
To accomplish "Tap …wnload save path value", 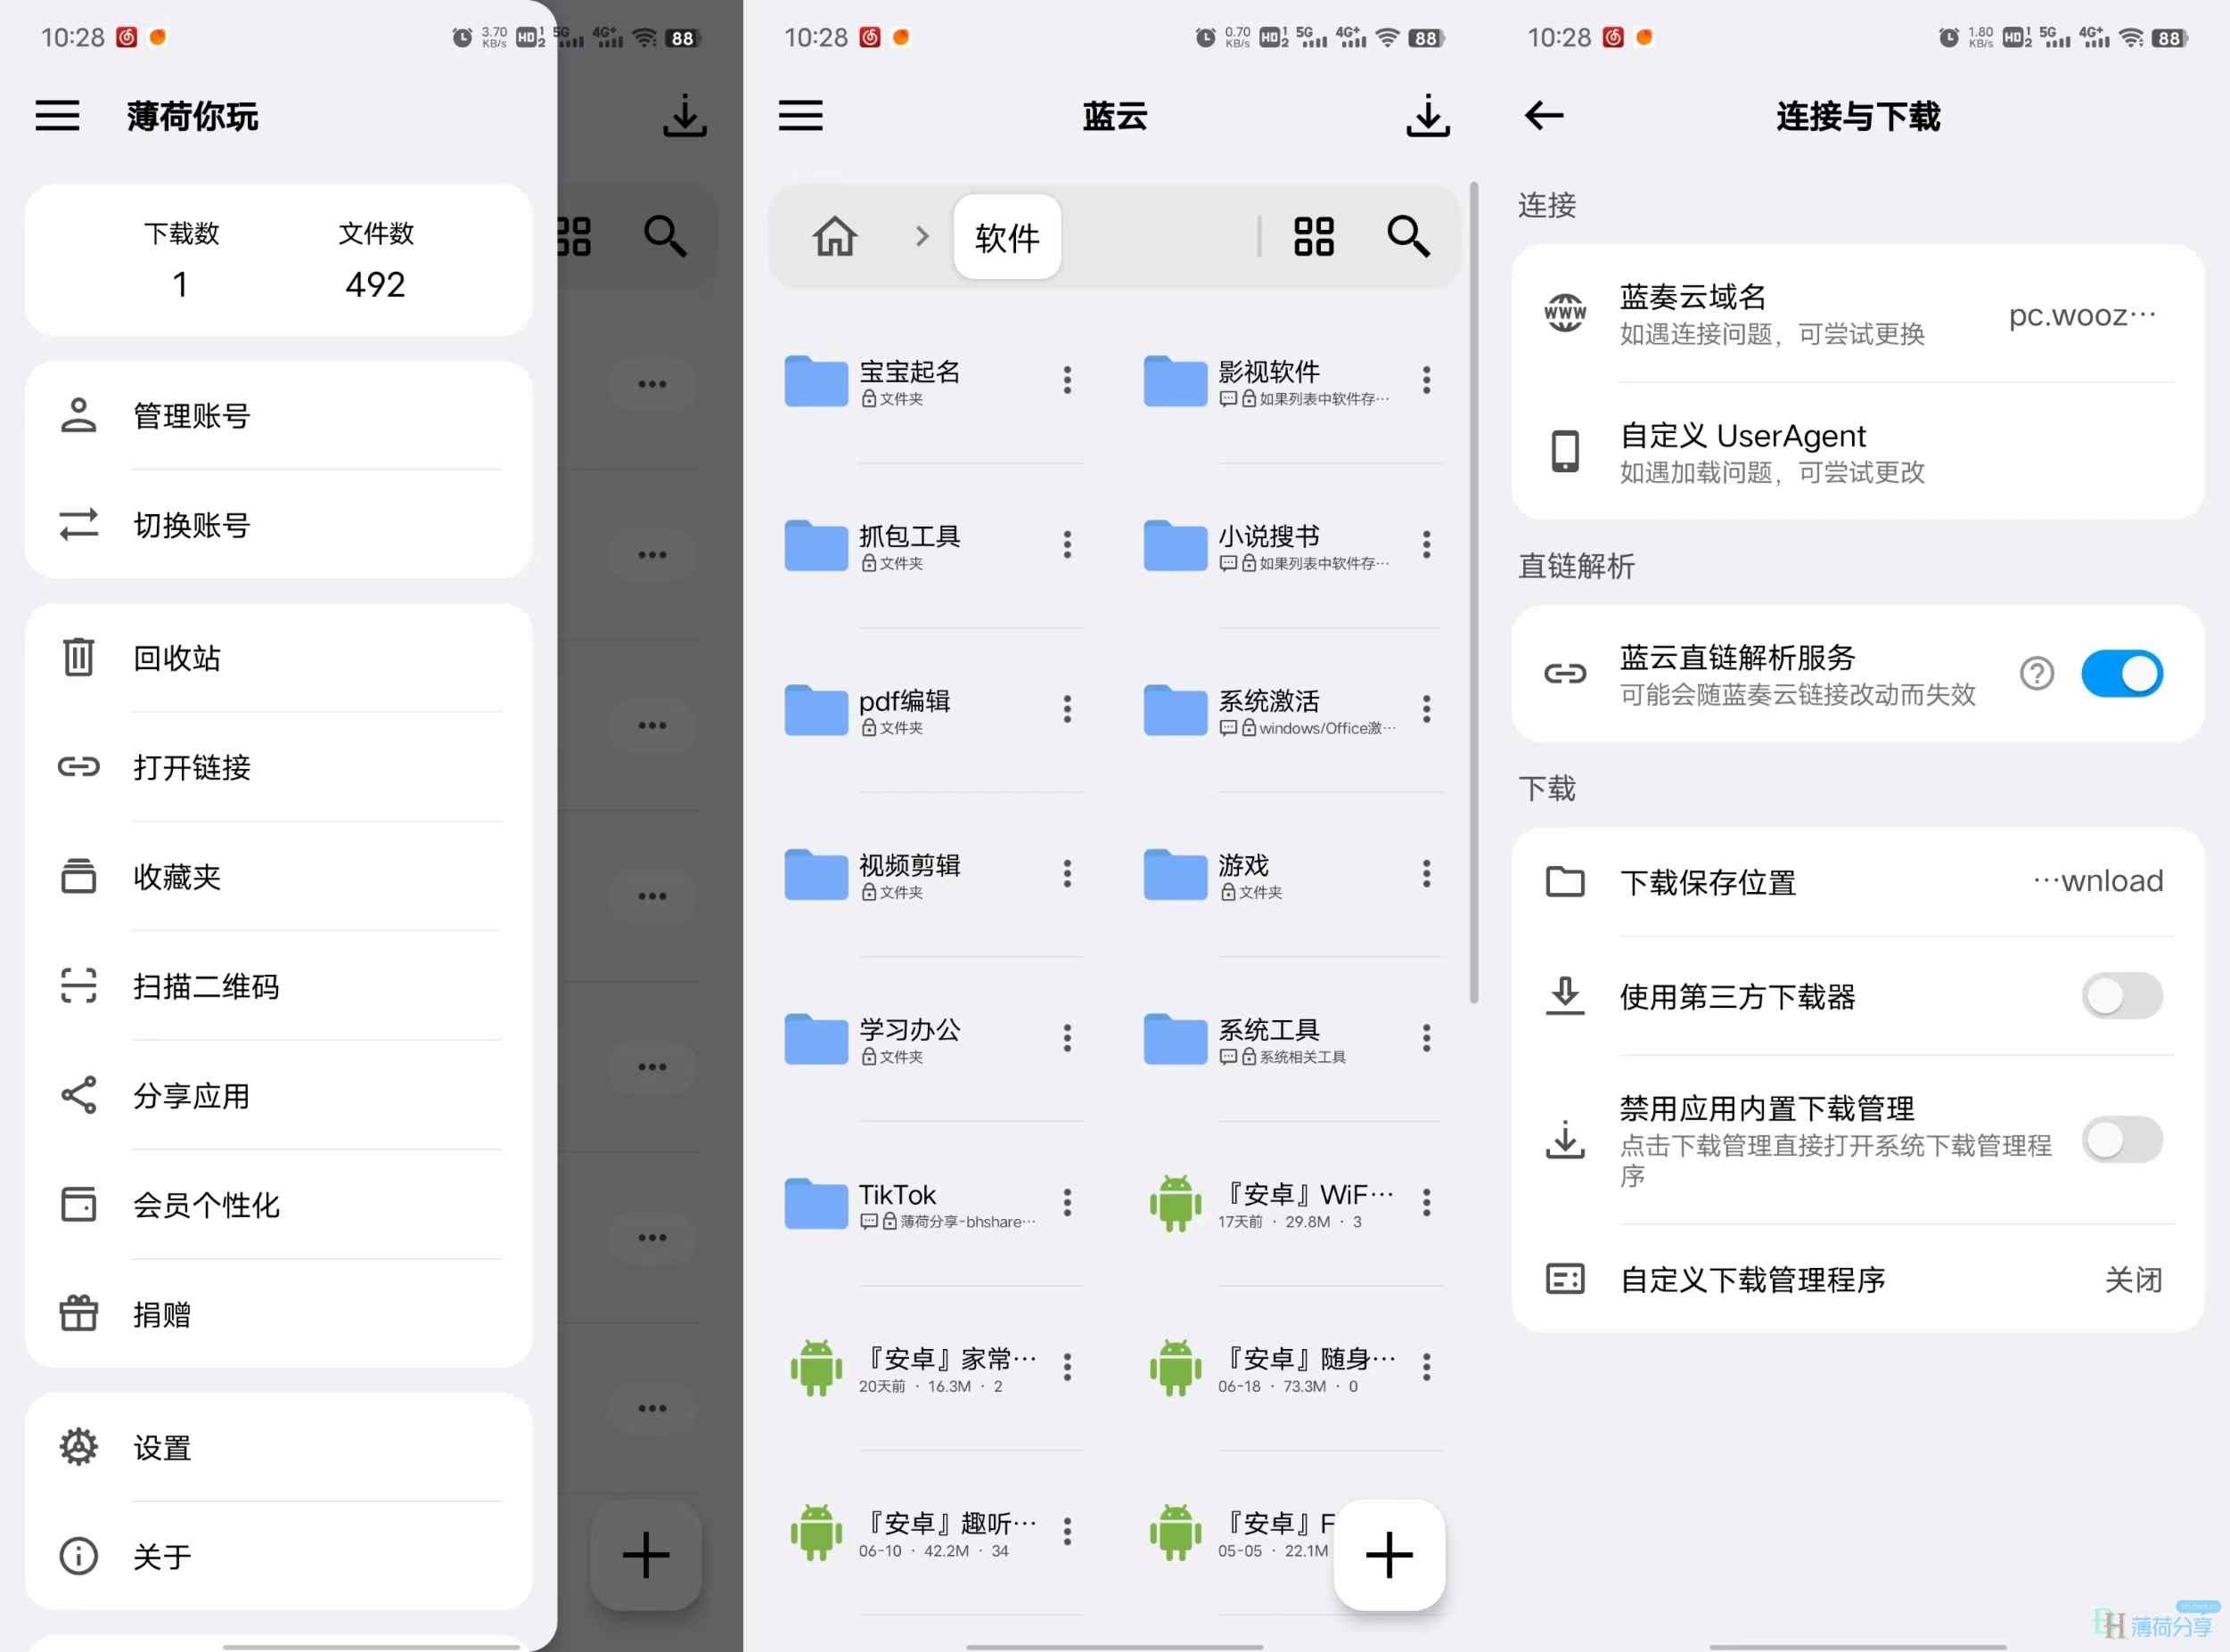I will tap(2098, 881).
